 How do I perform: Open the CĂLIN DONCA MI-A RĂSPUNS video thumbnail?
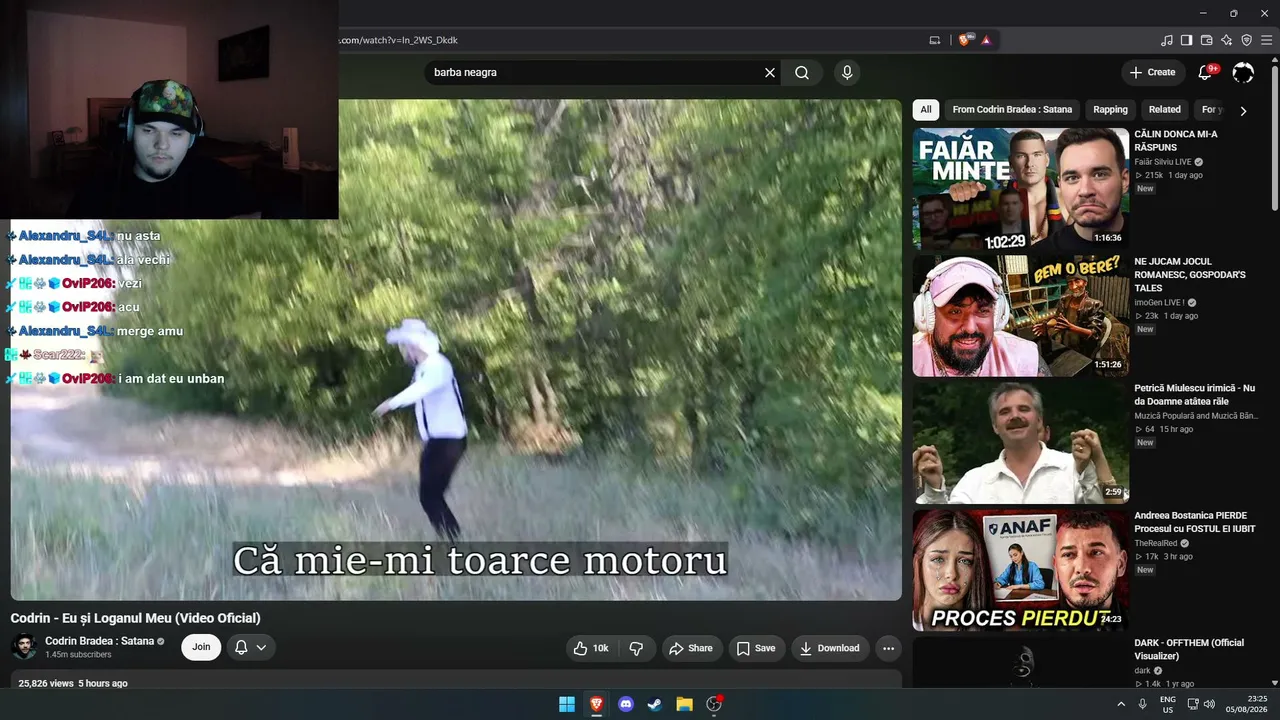(1021, 188)
